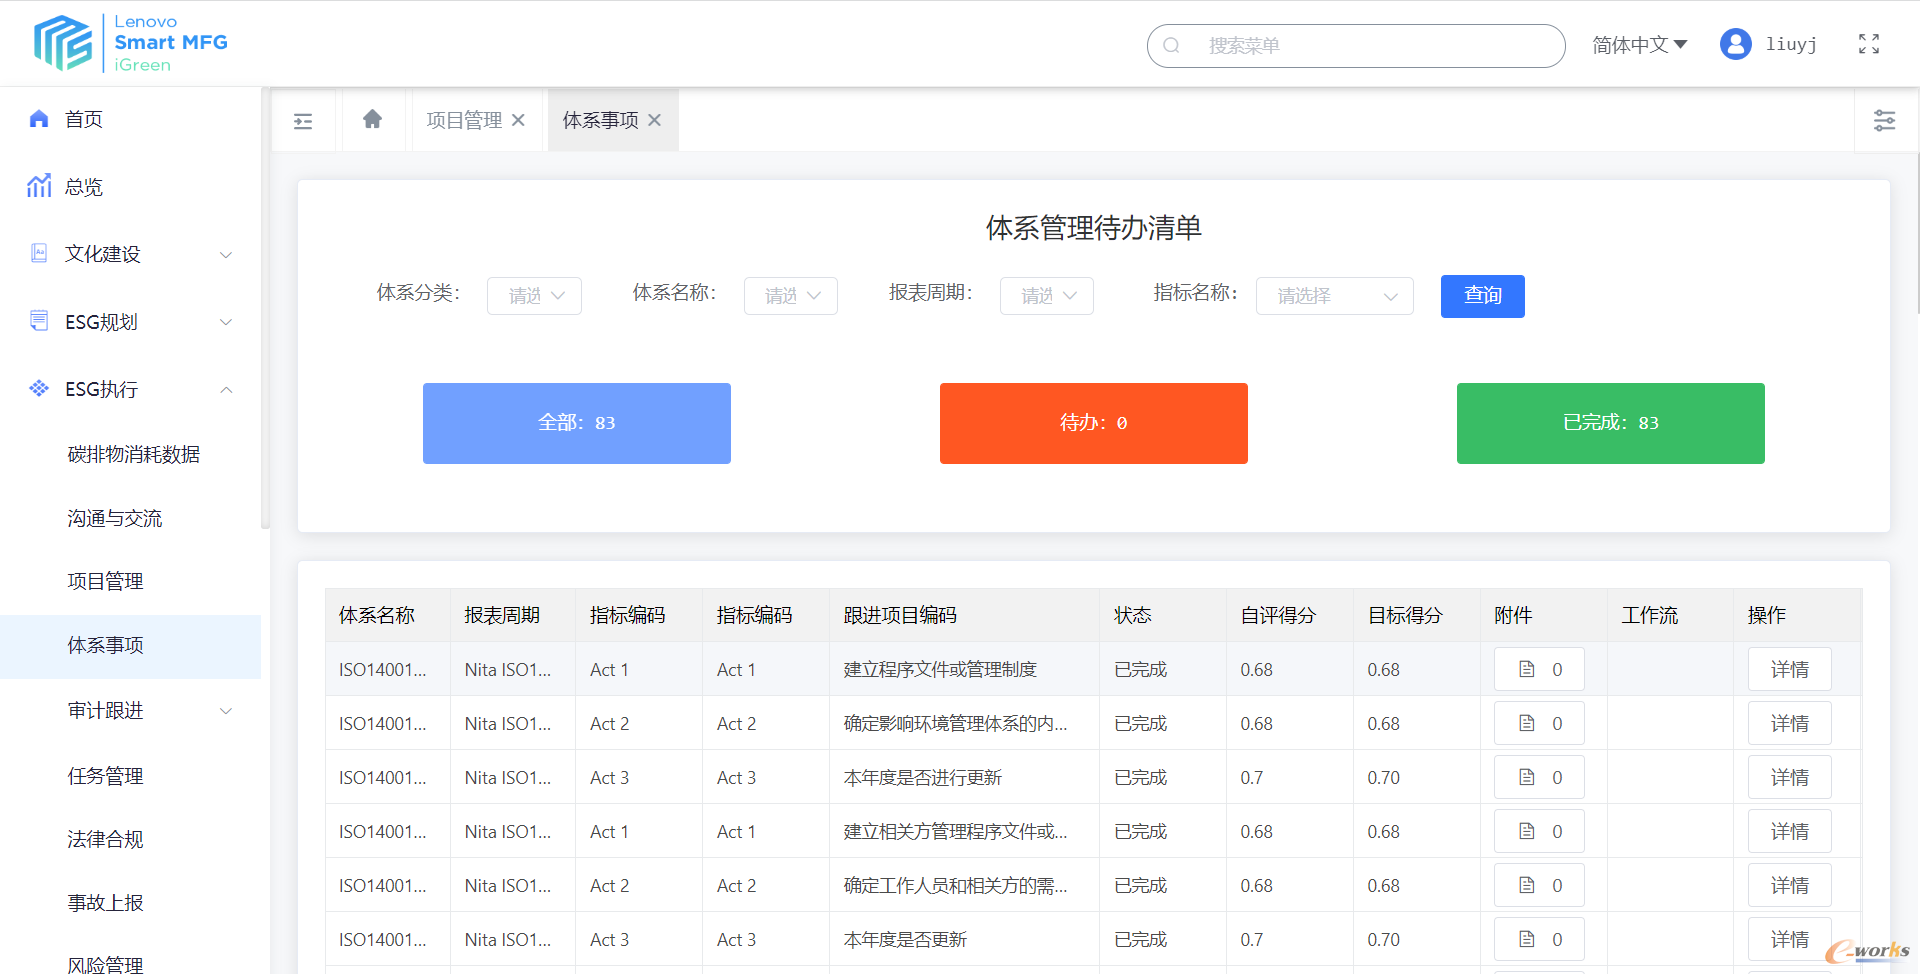The width and height of the screenshot is (1920, 974).
Task: Click the 待办: 0 card
Action: (x=1094, y=423)
